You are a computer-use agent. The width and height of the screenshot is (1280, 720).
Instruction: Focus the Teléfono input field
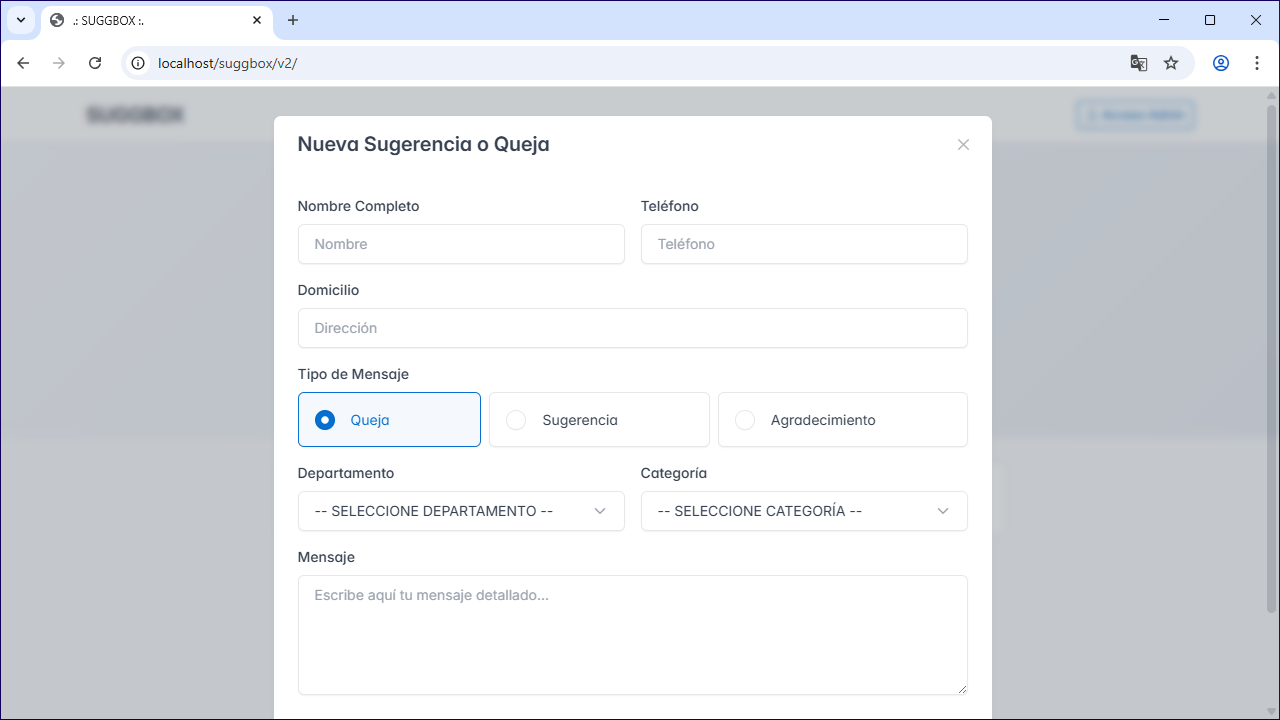pos(804,244)
